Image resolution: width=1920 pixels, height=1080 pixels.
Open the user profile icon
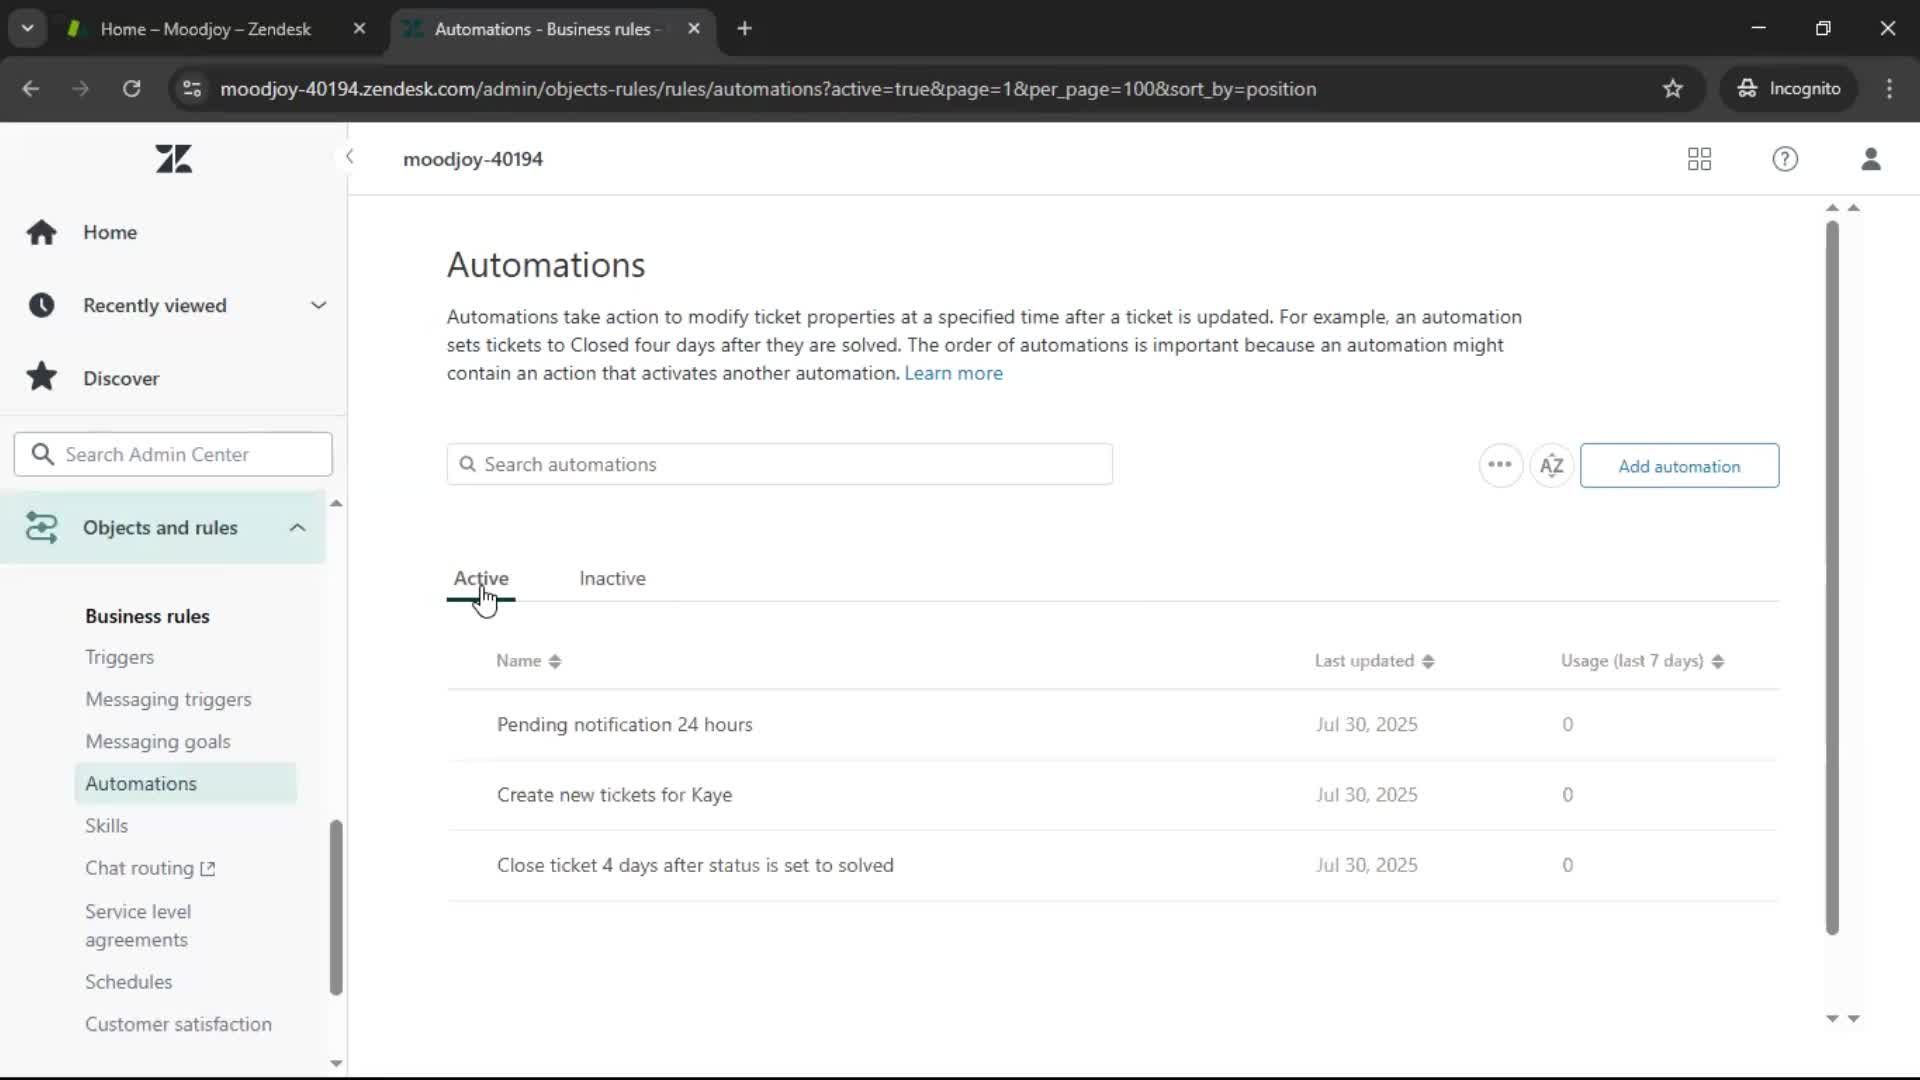click(x=1871, y=159)
